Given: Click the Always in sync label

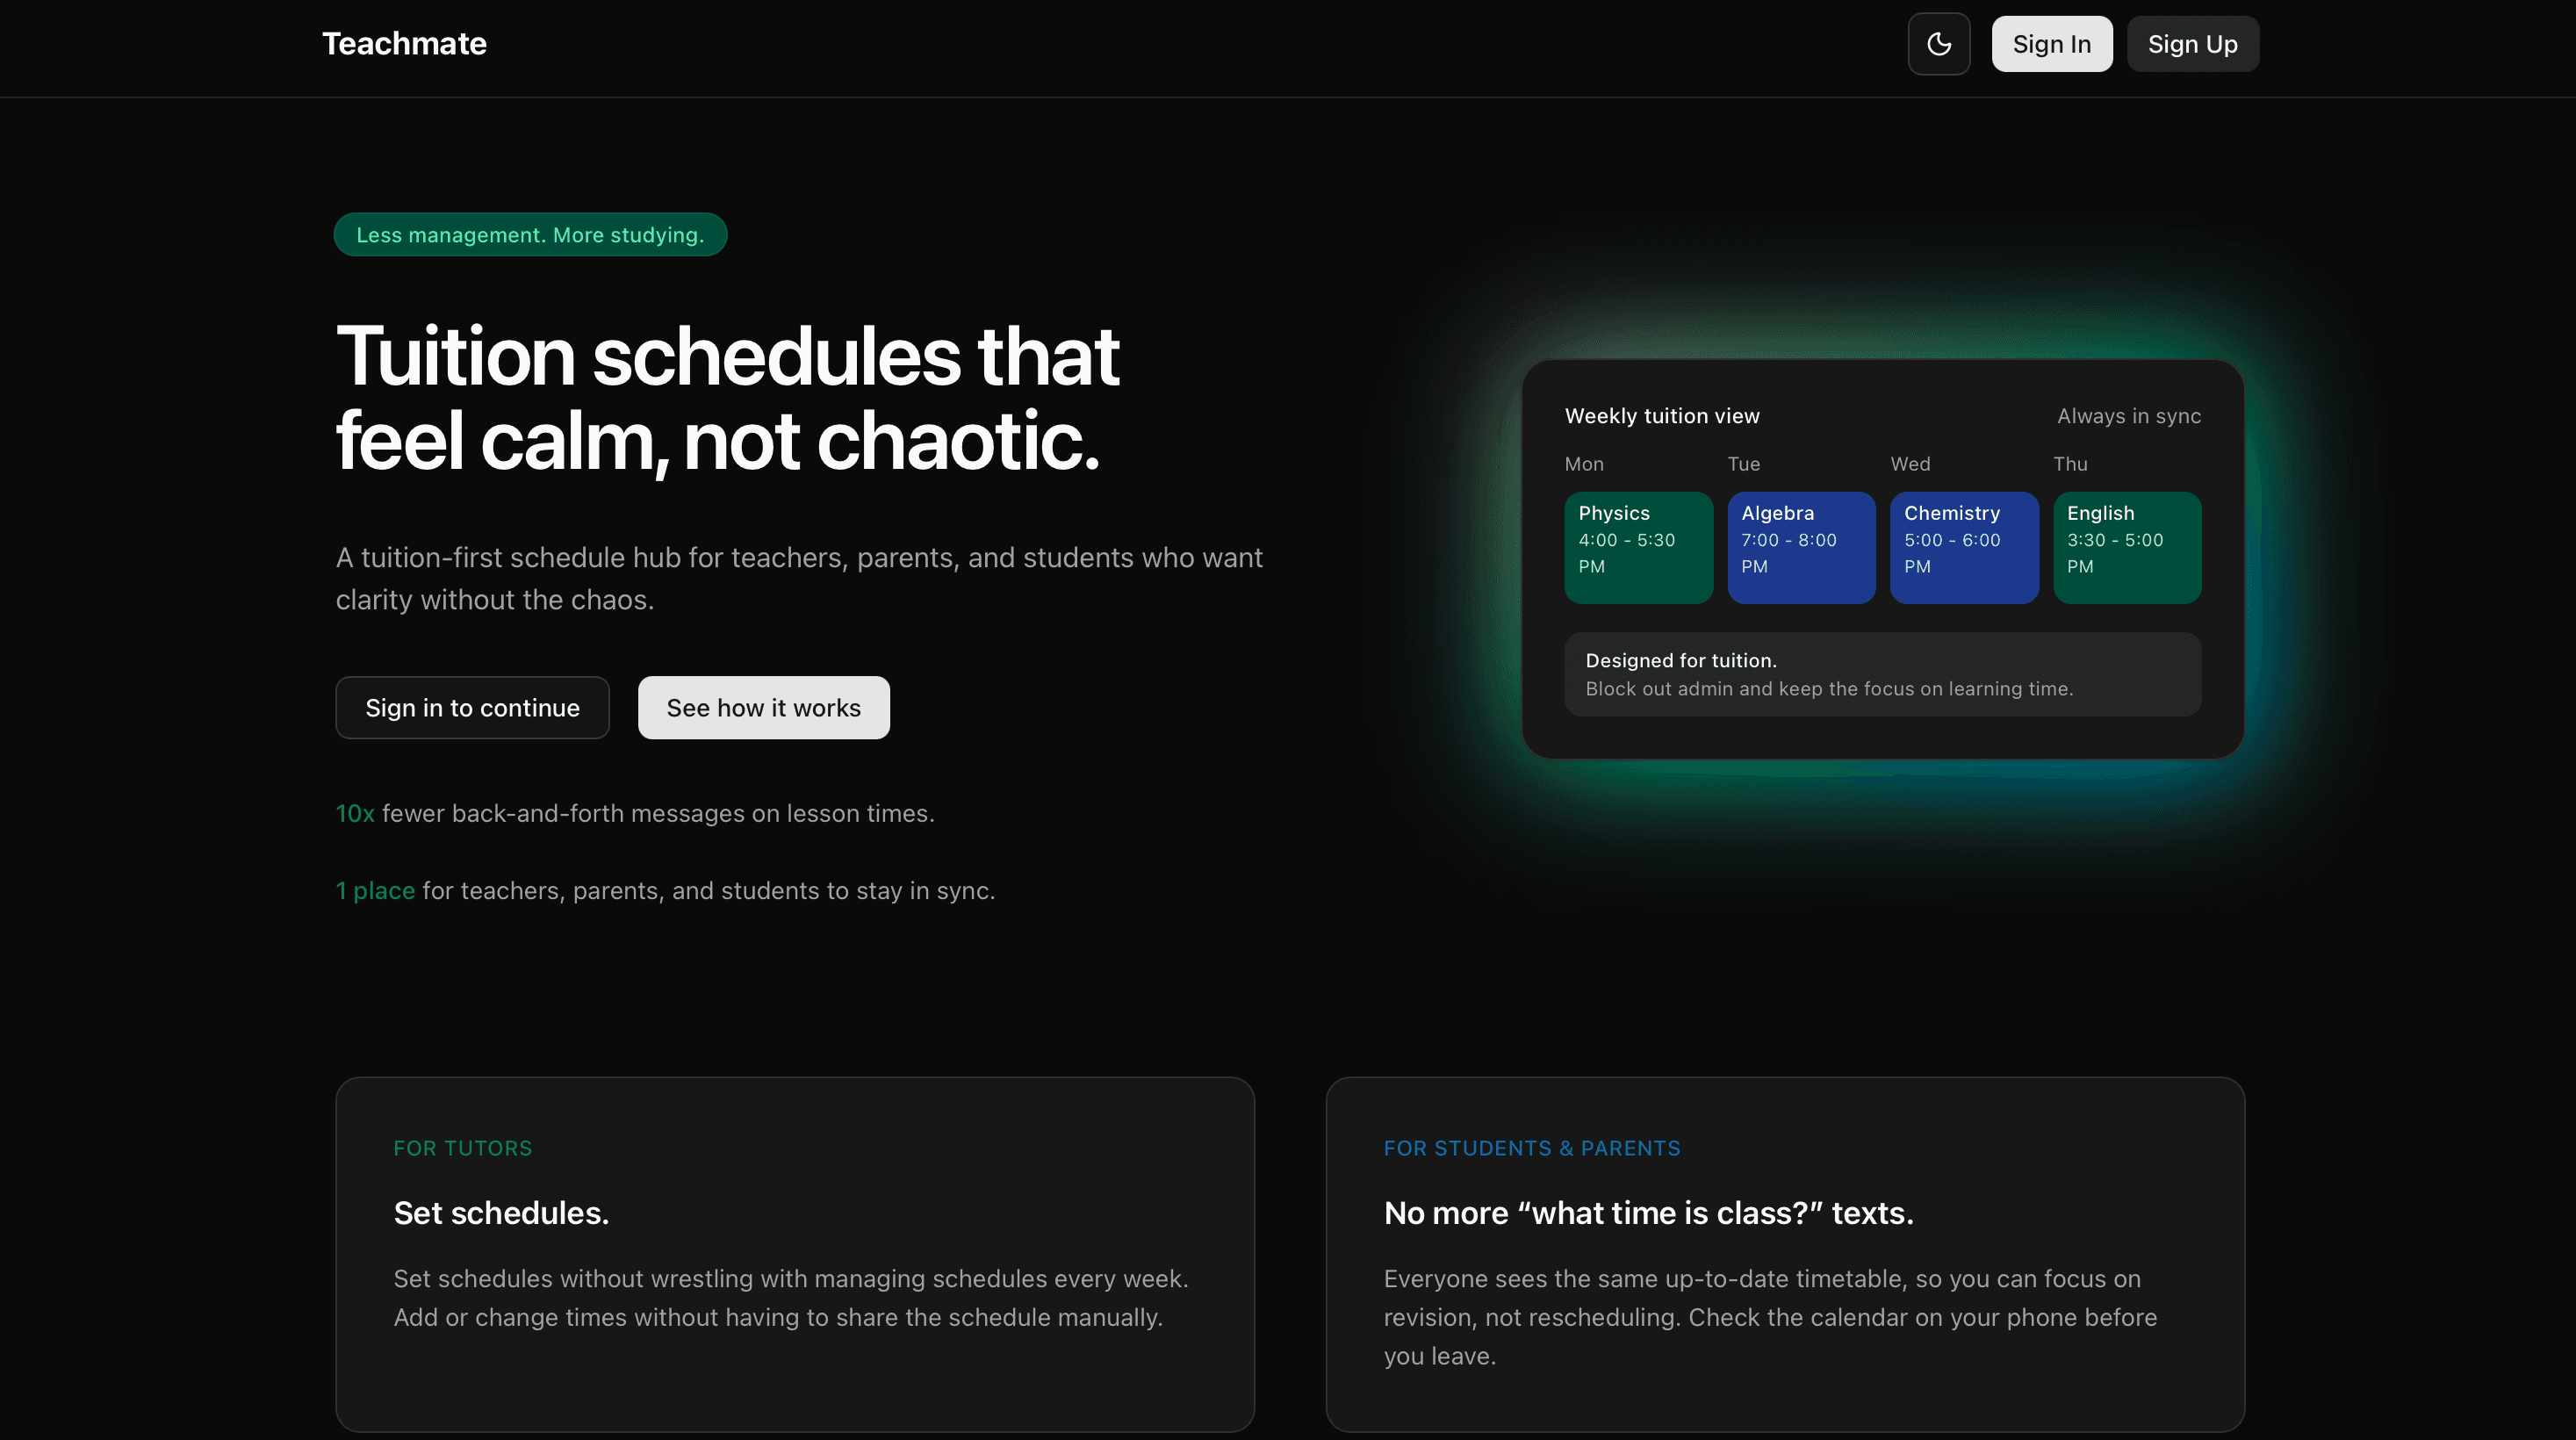Looking at the screenshot, I should [2128, 416].
